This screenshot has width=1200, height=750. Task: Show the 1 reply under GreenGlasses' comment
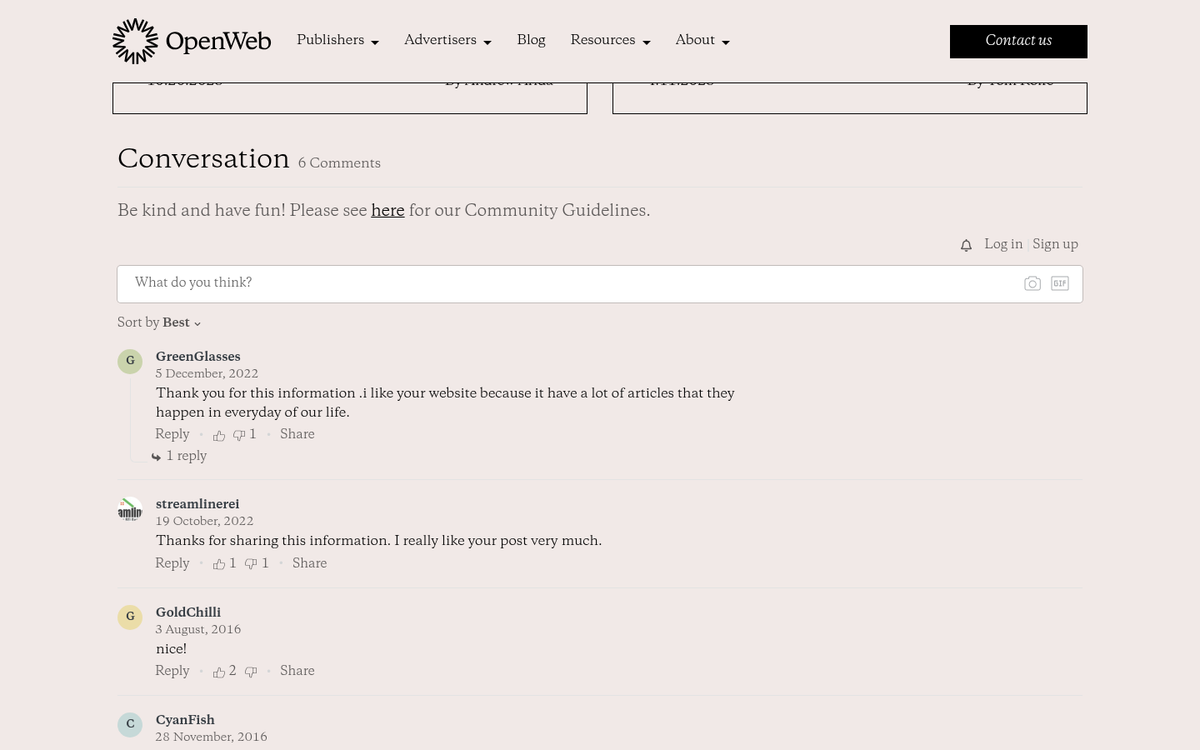(187, 456)
